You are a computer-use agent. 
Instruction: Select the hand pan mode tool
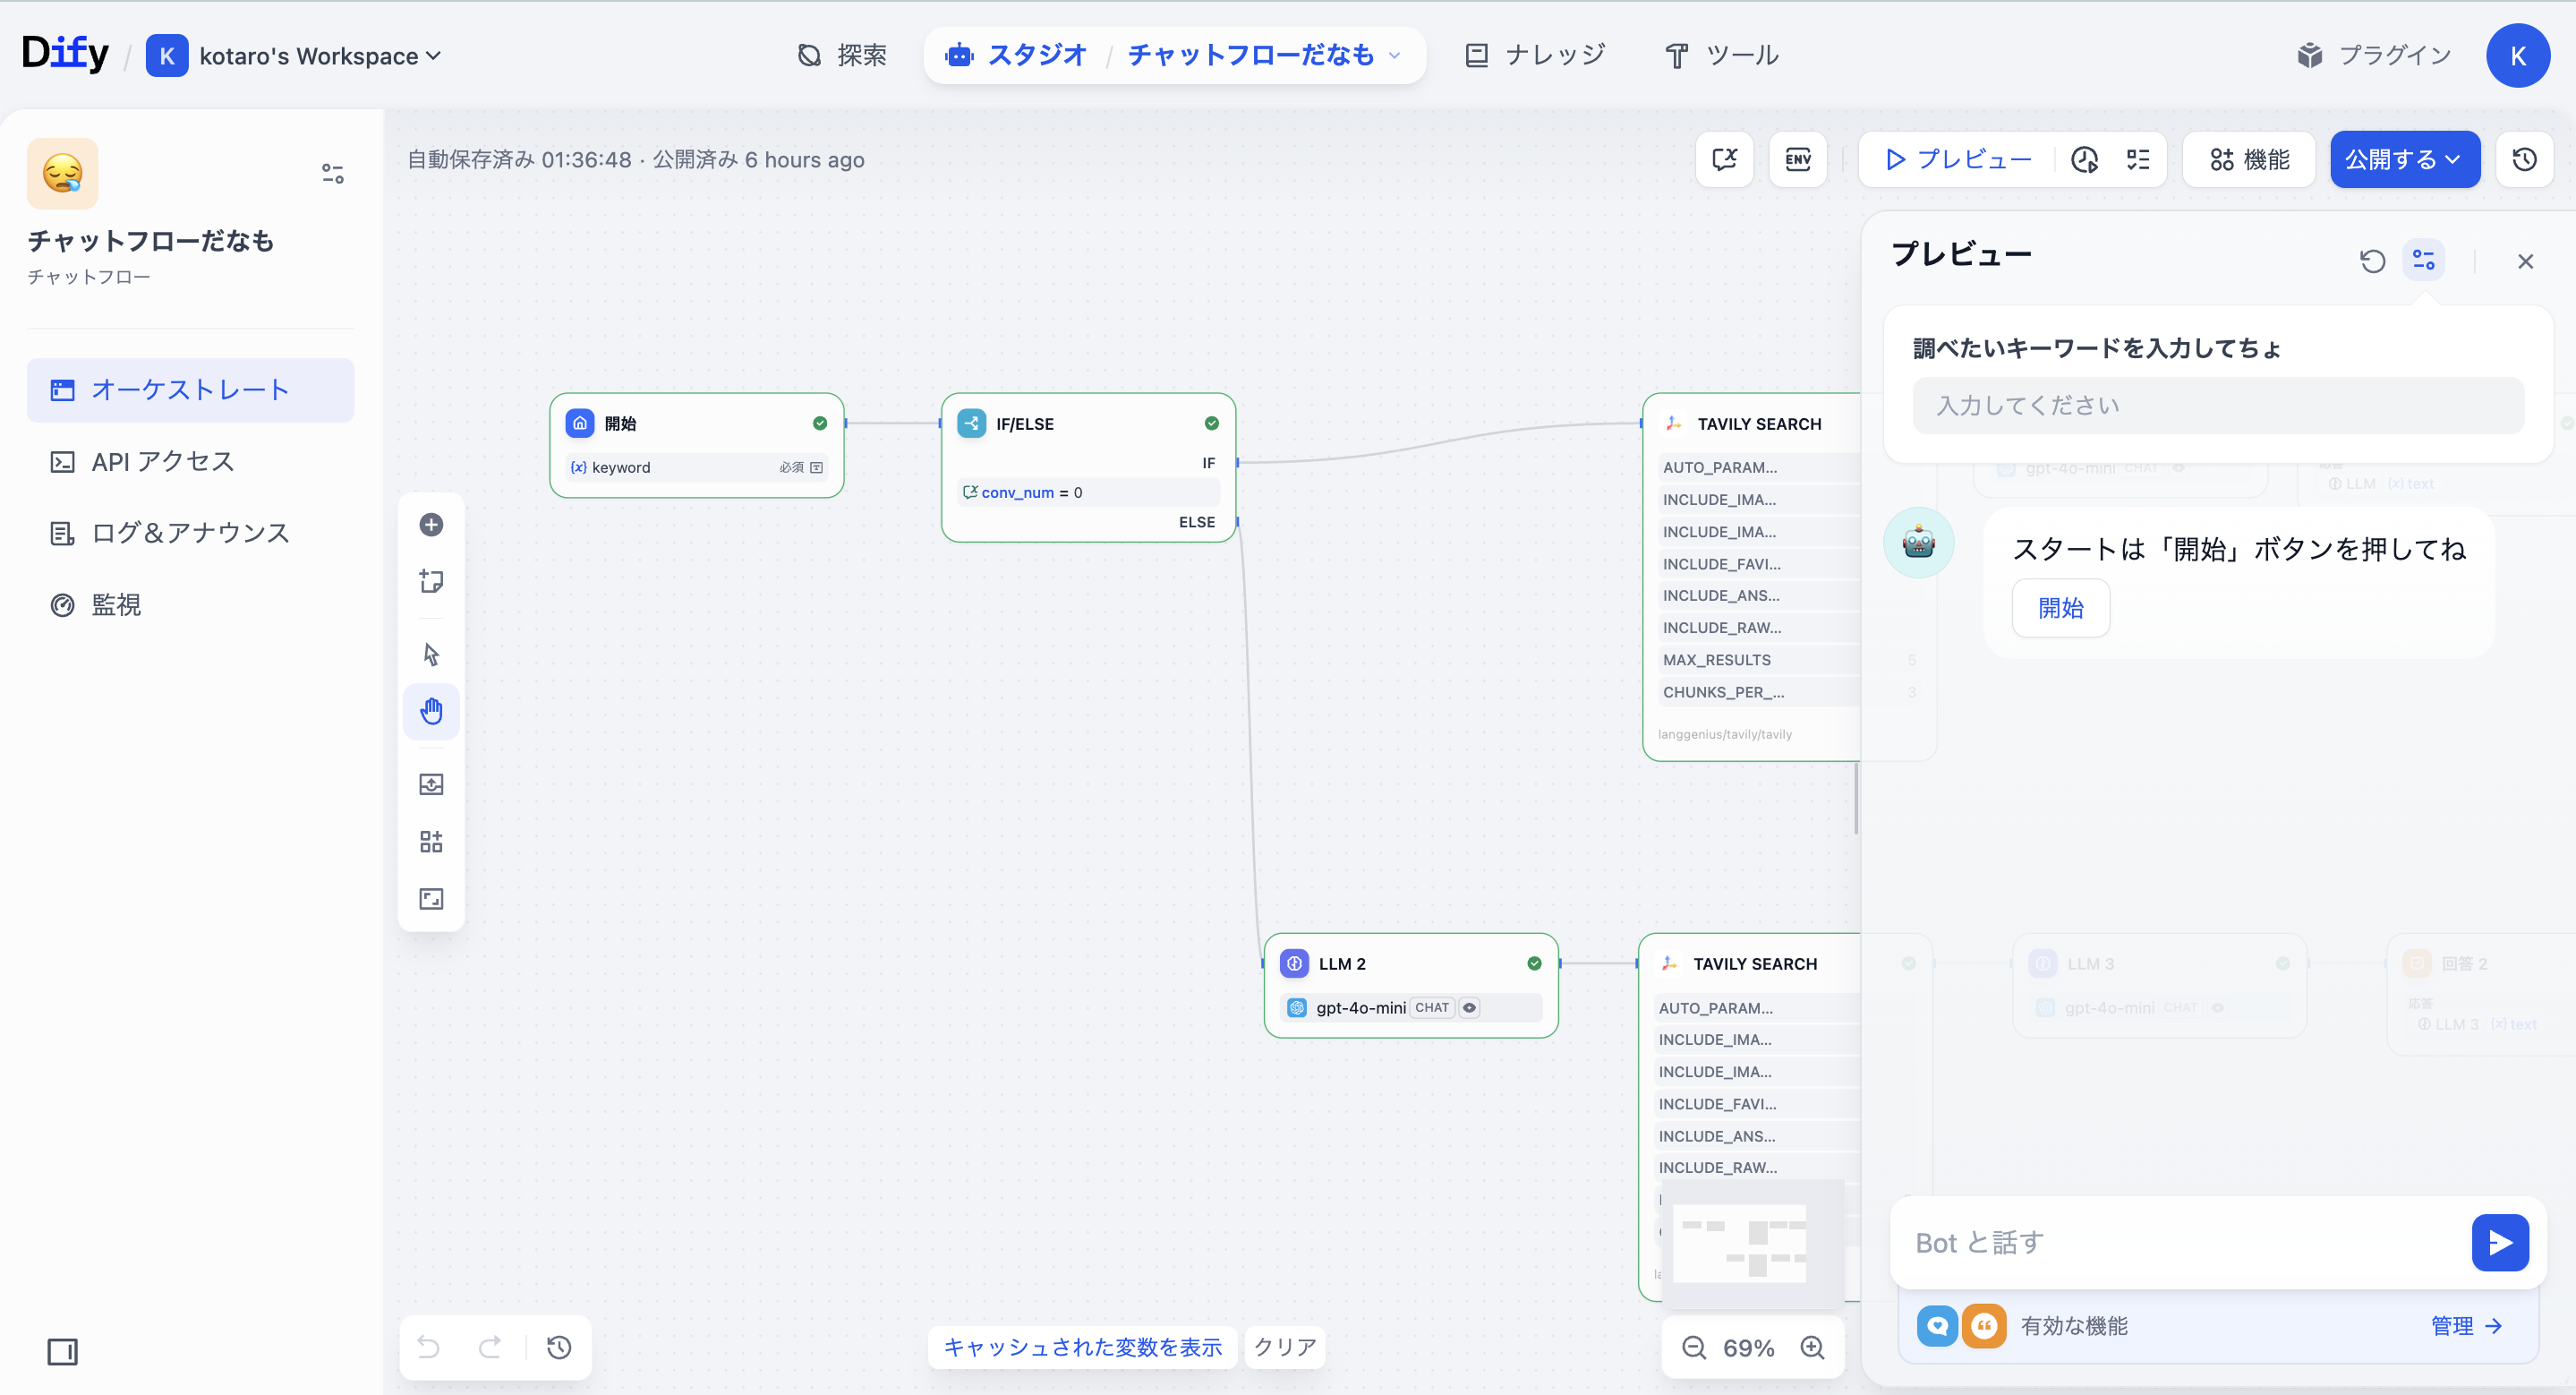click(x=431, y=712)
